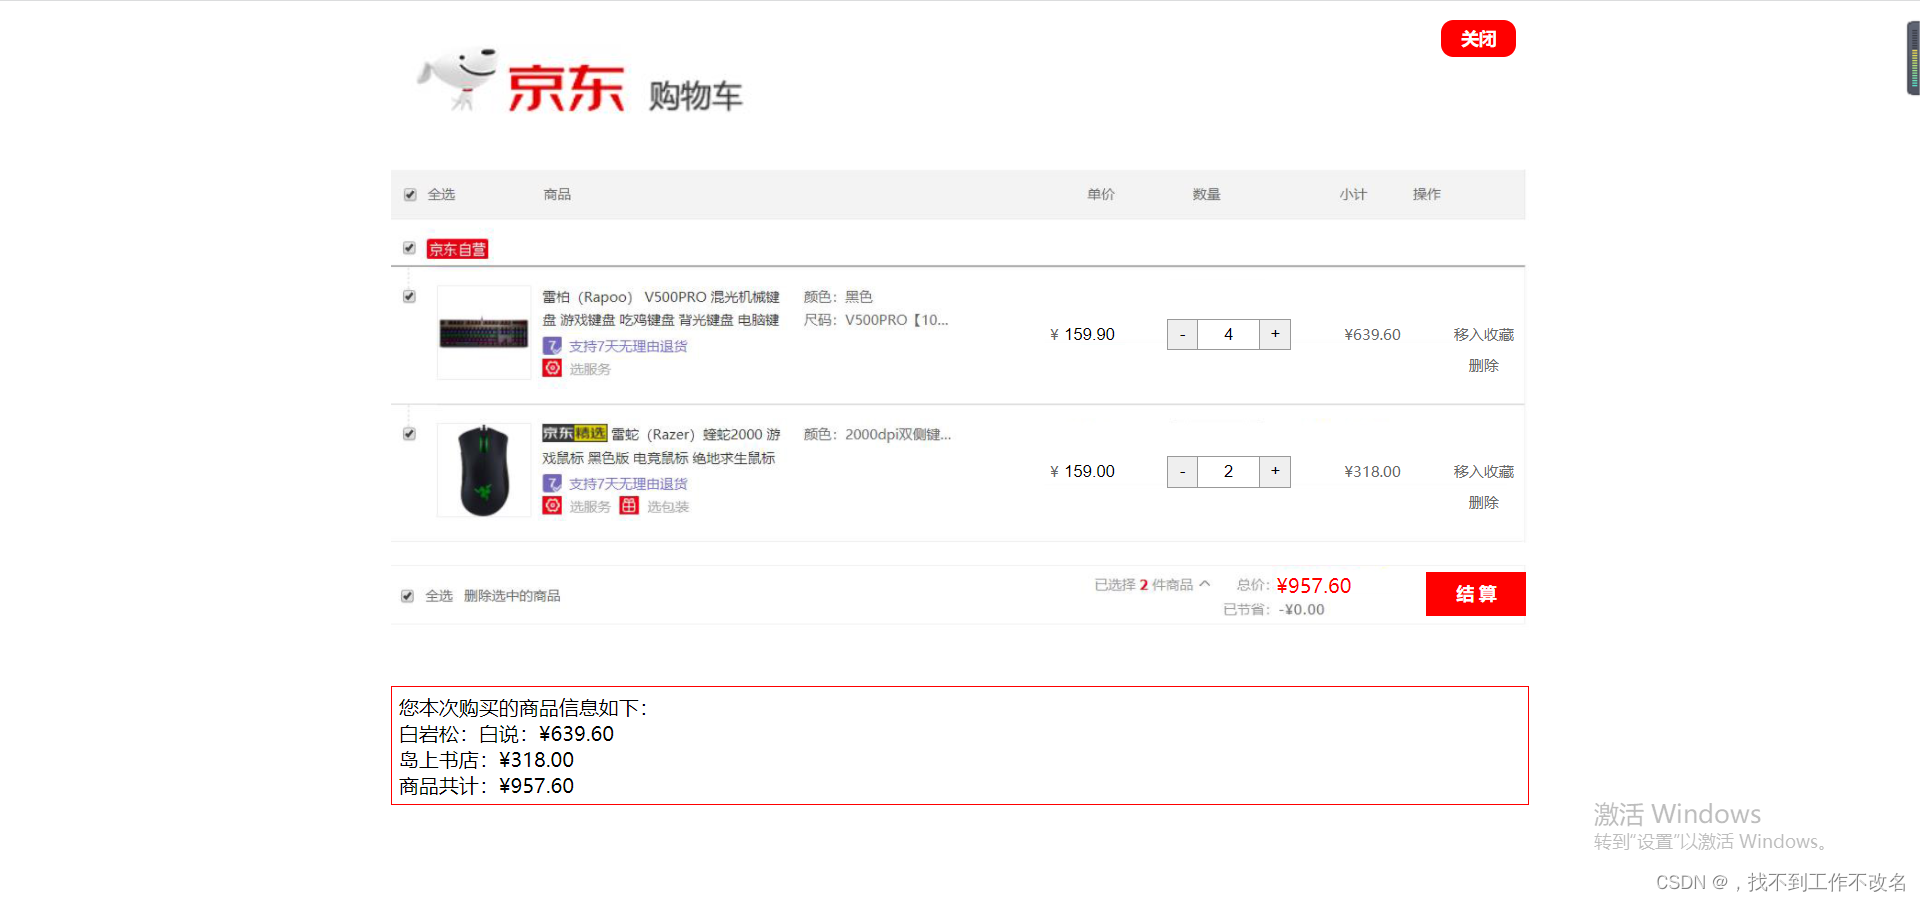The width and height of the screenshot is (1920, 902).
Task: Click 移入收藏 for Razer mouse
Action: 1484,472
